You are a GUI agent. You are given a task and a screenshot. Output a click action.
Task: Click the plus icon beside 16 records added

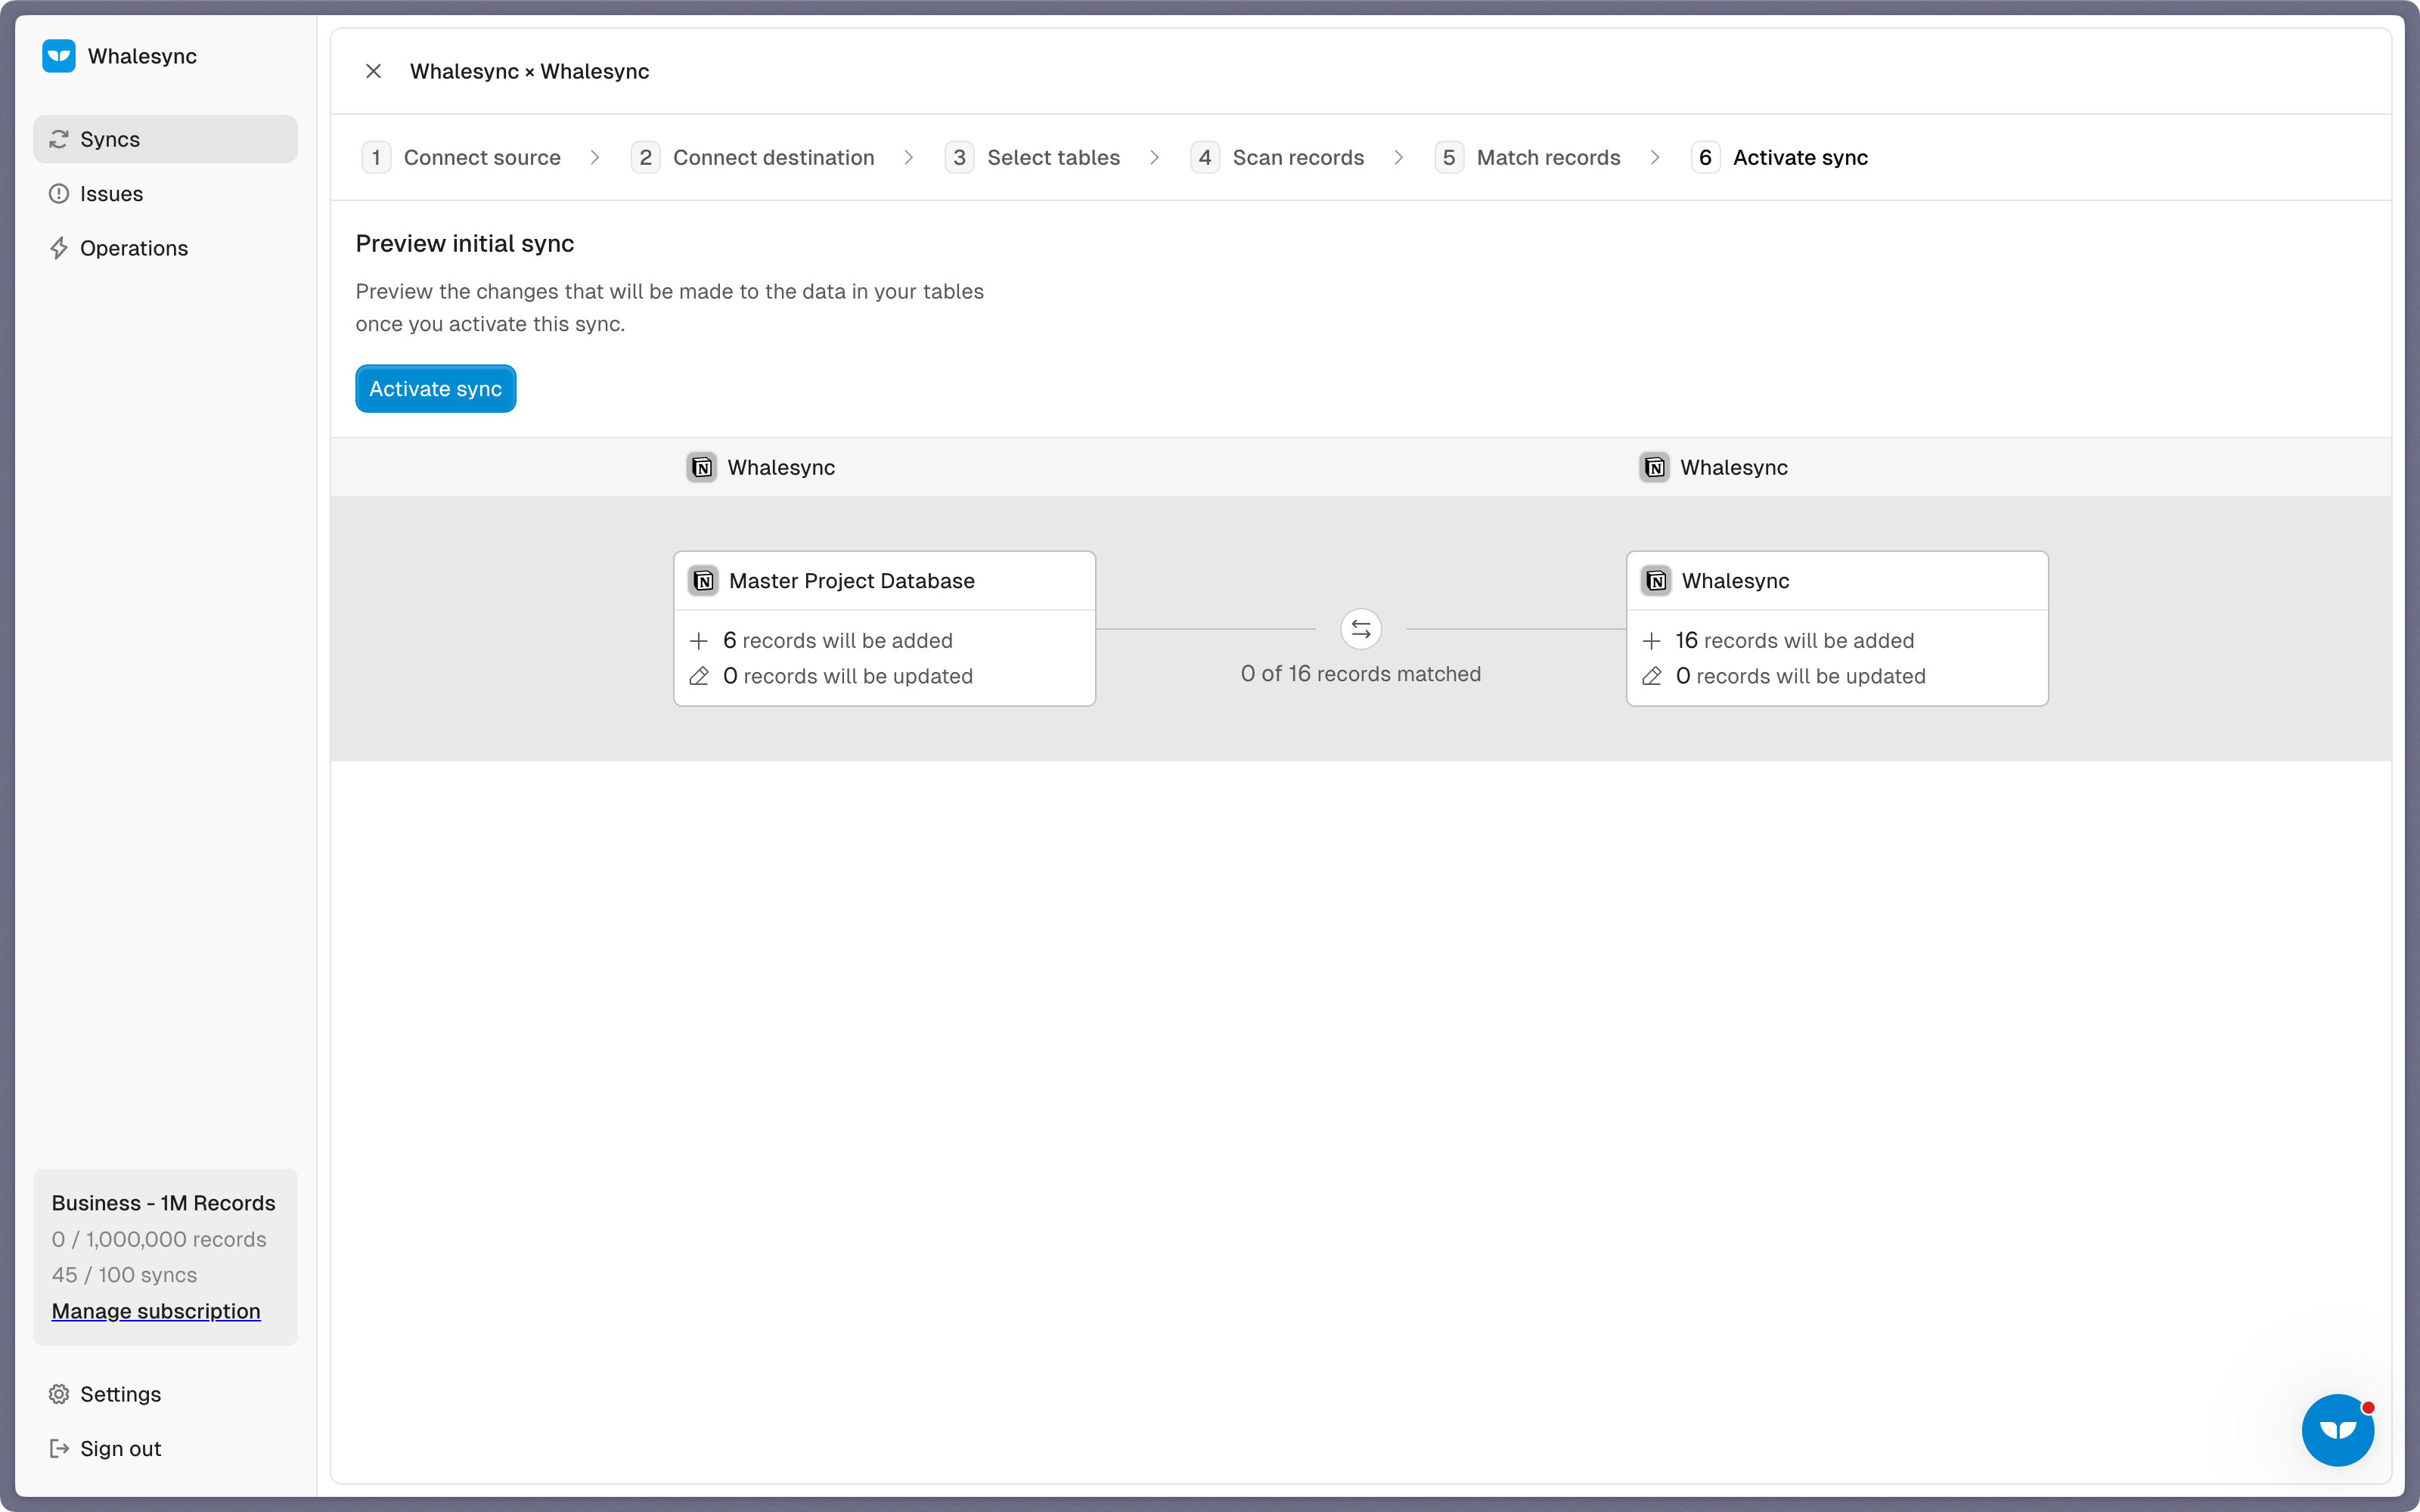tap(1652, 641)
